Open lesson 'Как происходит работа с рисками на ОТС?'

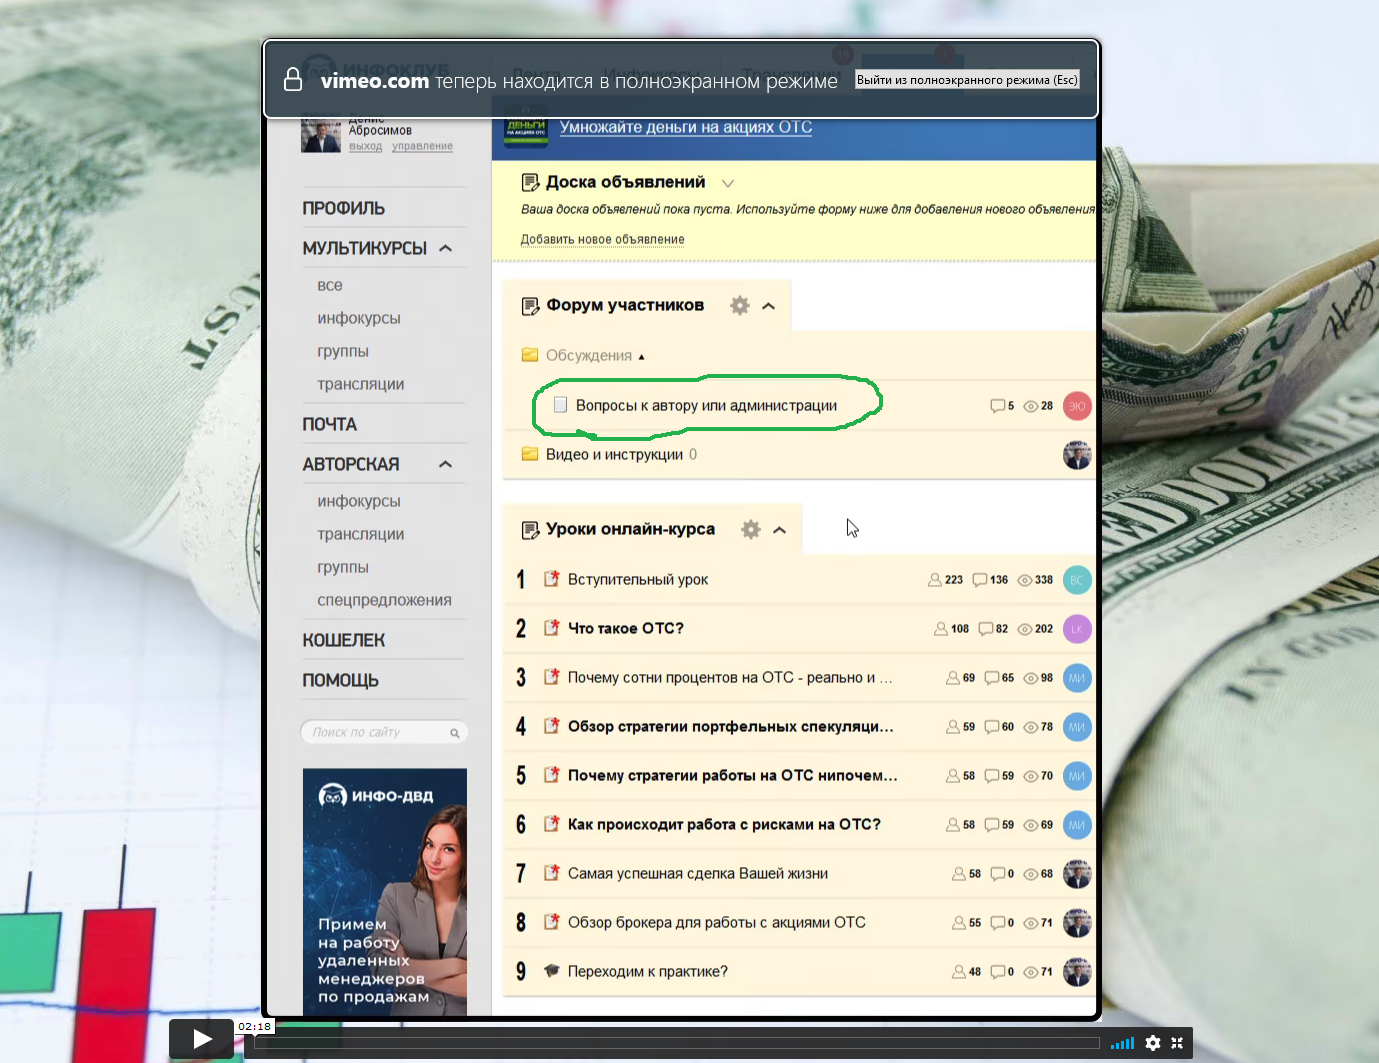tap(724, 824)
